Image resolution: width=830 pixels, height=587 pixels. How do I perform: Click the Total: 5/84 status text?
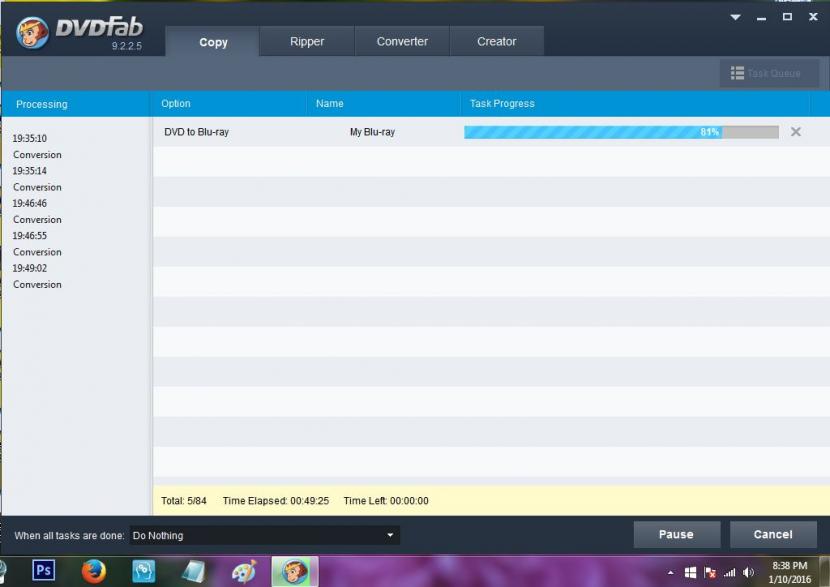tap(184, 501)
